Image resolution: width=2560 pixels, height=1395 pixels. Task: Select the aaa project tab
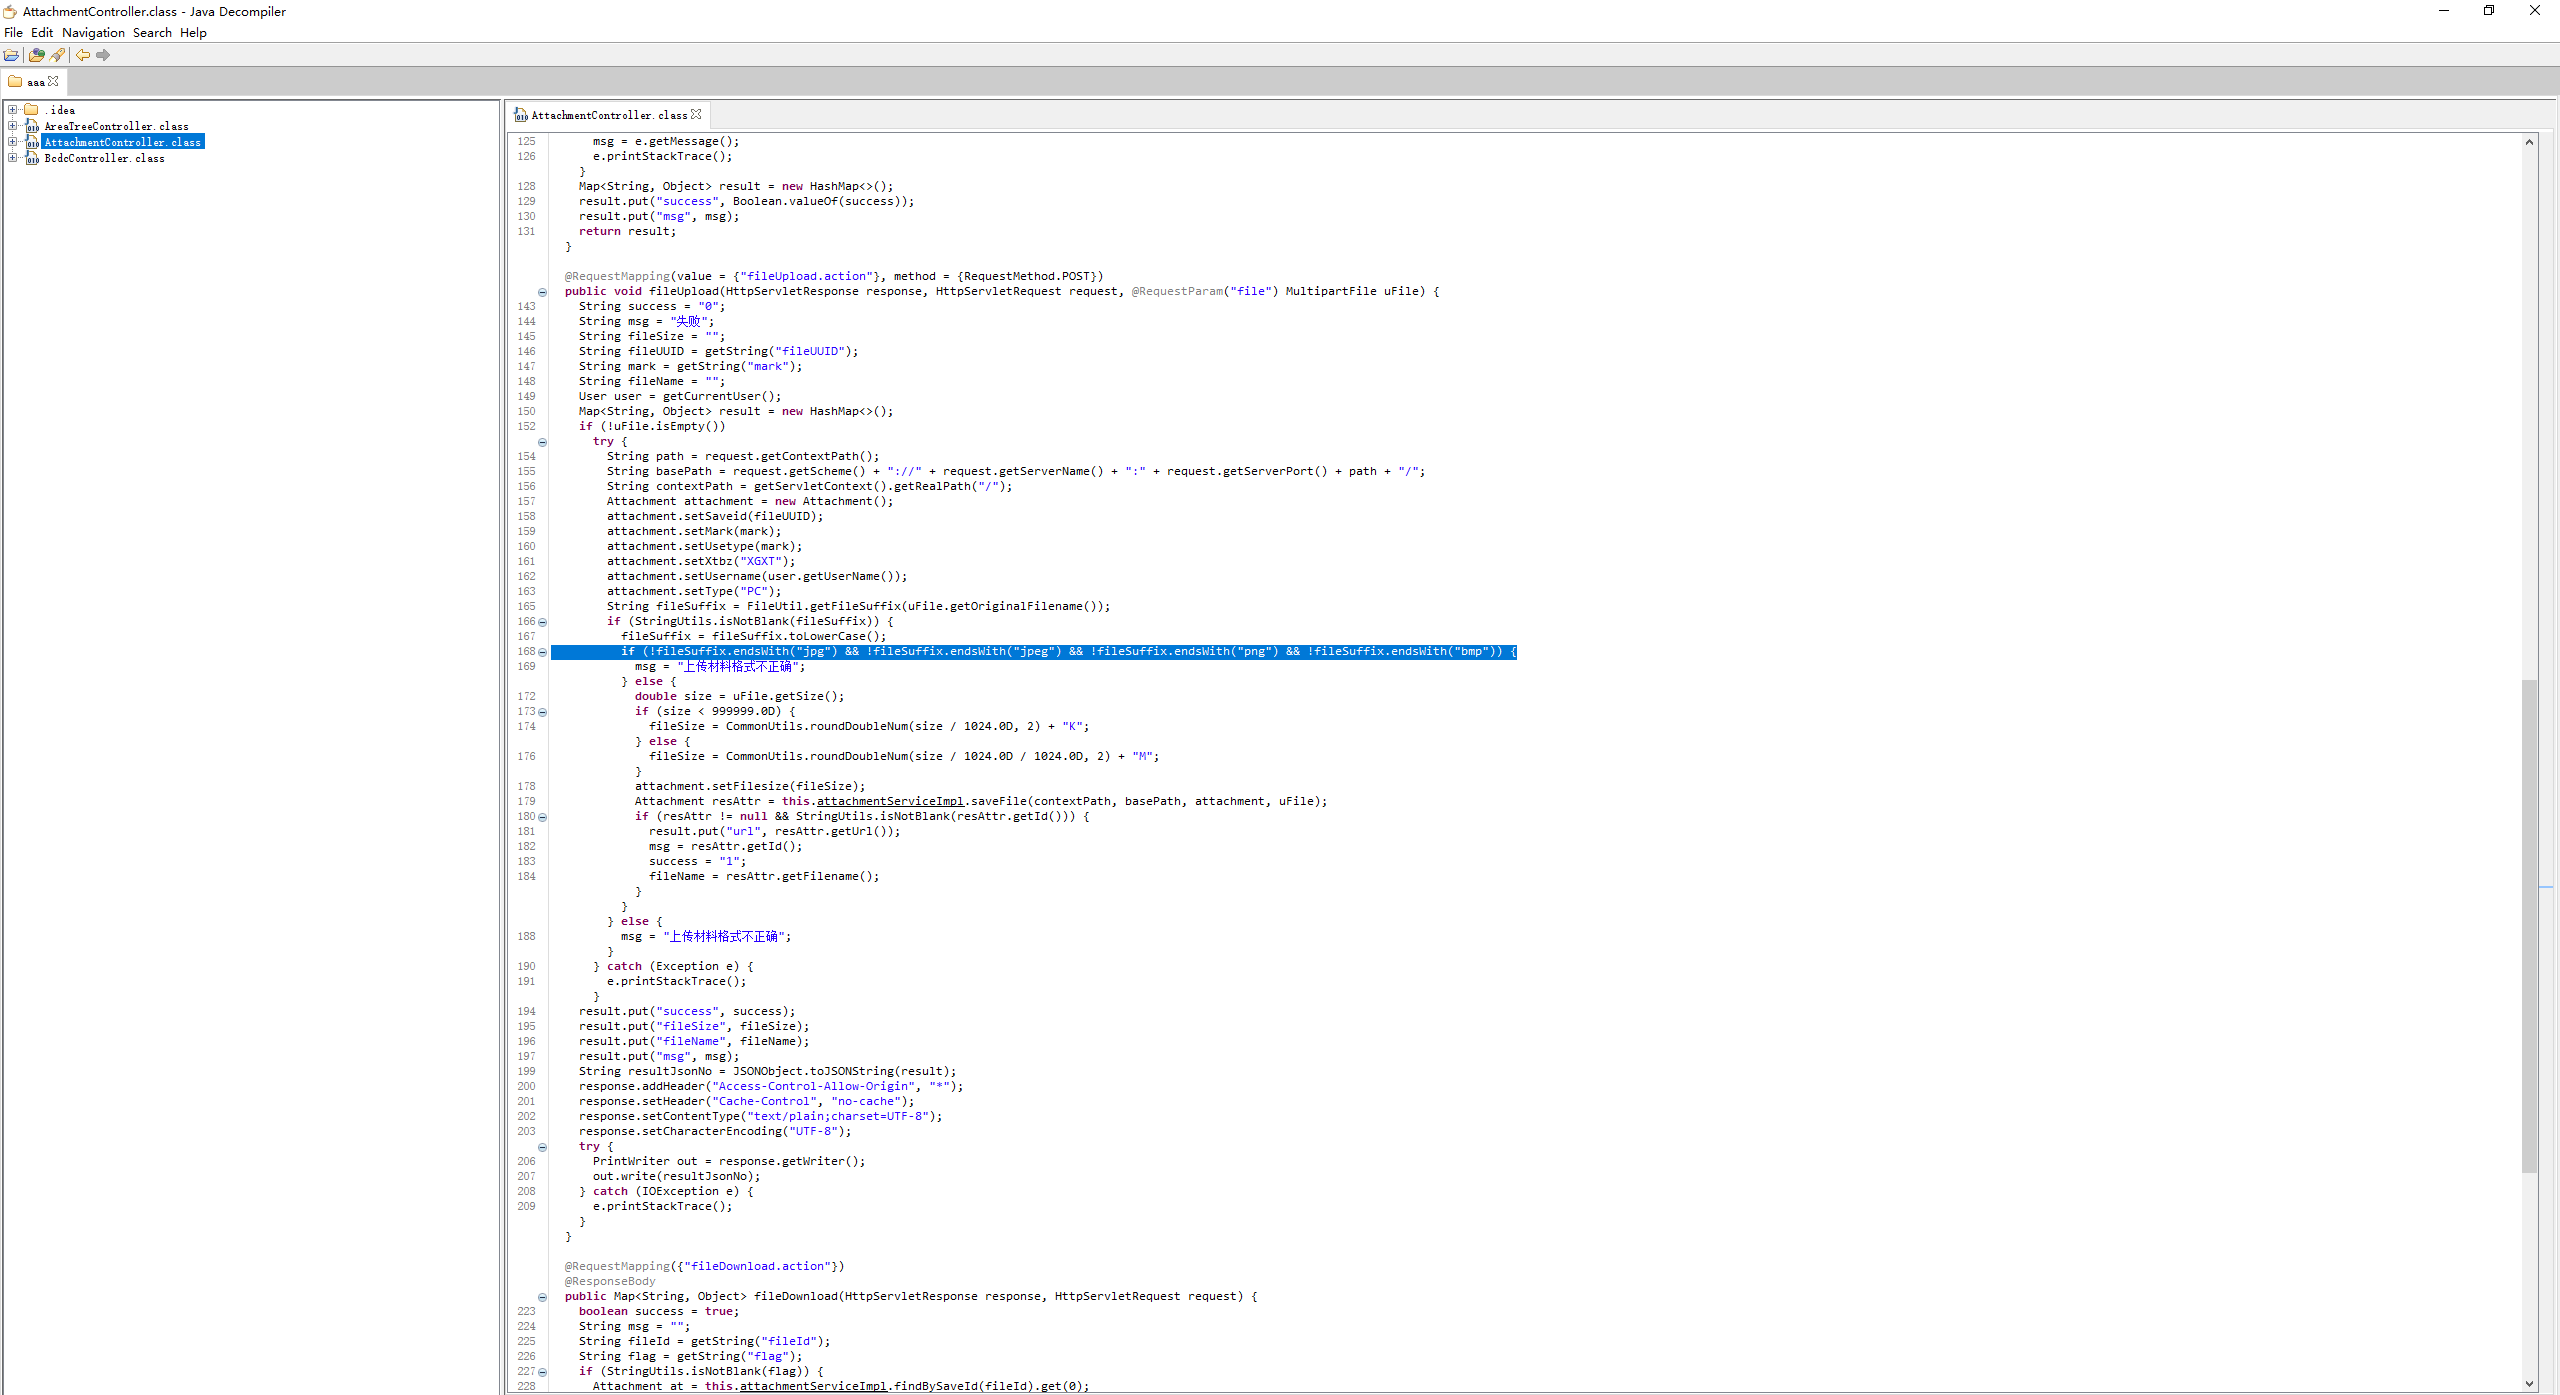click(x=34, y=82)
